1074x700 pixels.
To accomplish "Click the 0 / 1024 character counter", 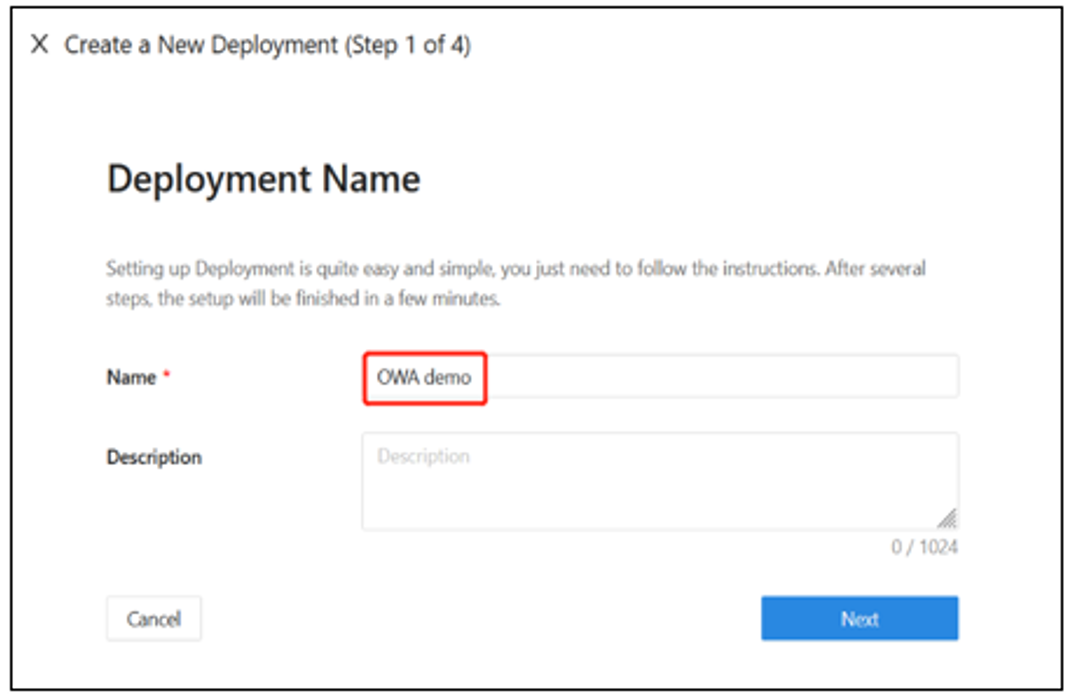I will pyautogui.click(x=924, y=547).
